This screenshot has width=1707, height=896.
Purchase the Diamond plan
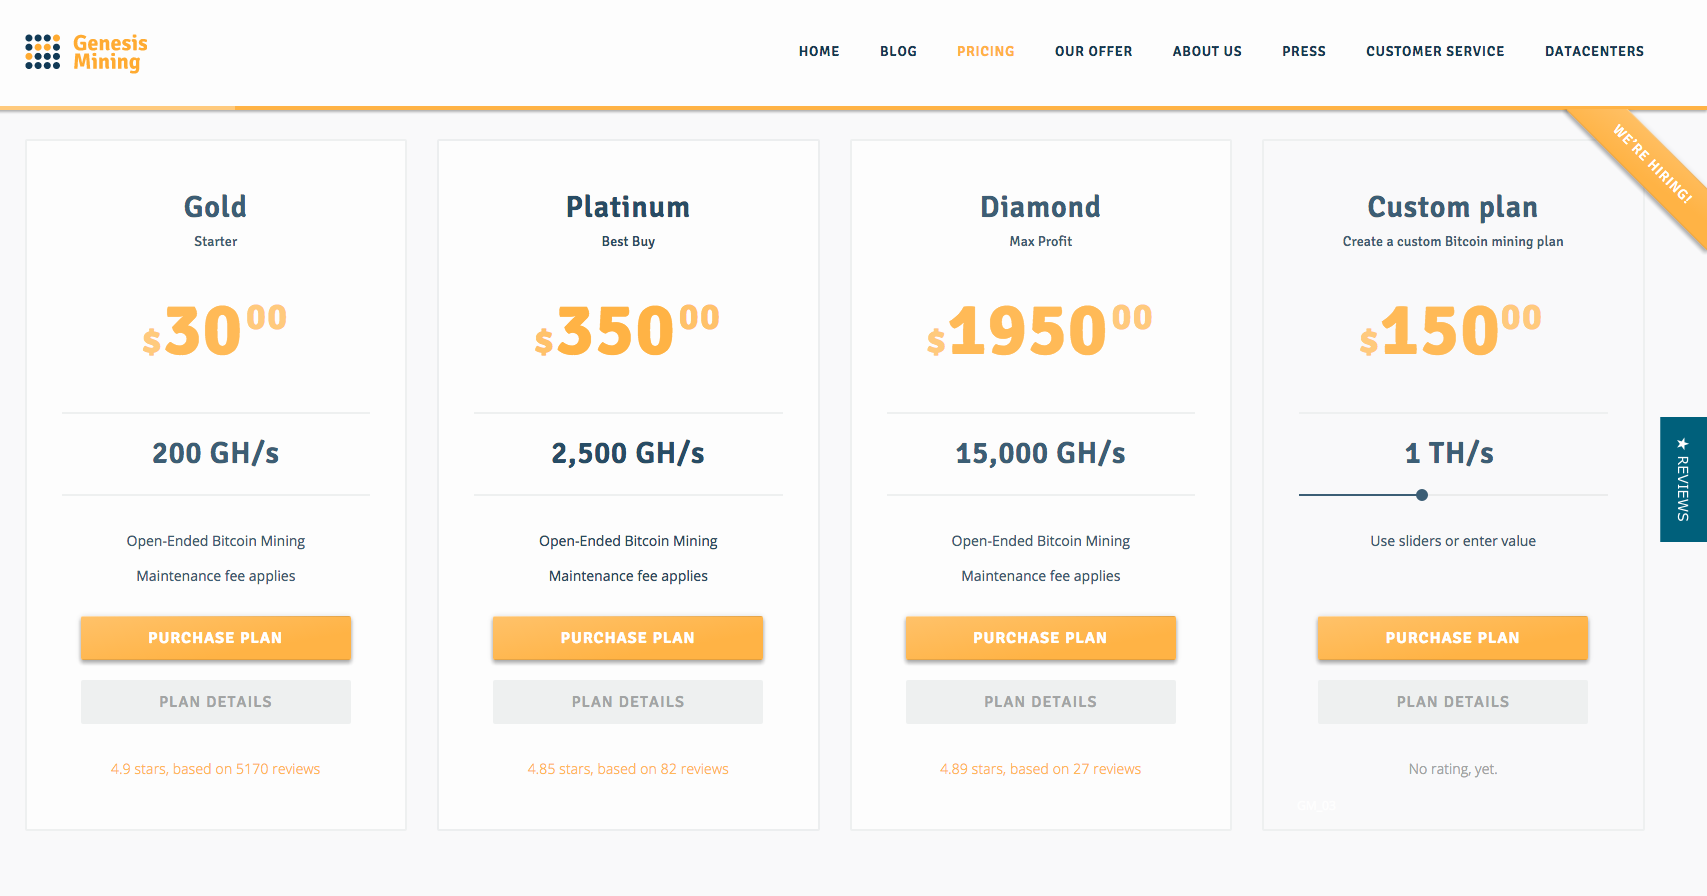coord(1040,638)
